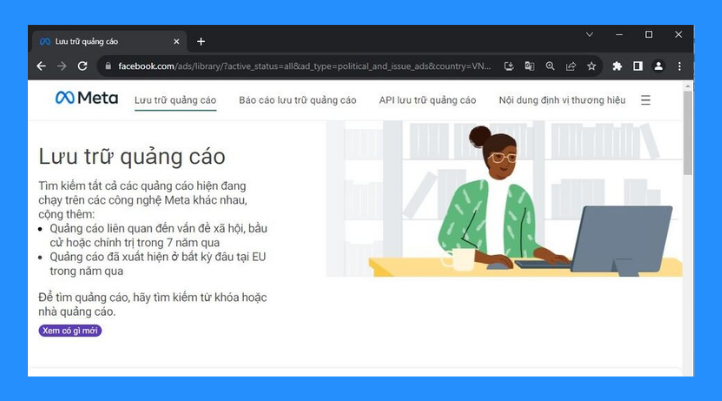Click the share page icon
The height and width of the screenshot is (401, 722).
point(571,66)
